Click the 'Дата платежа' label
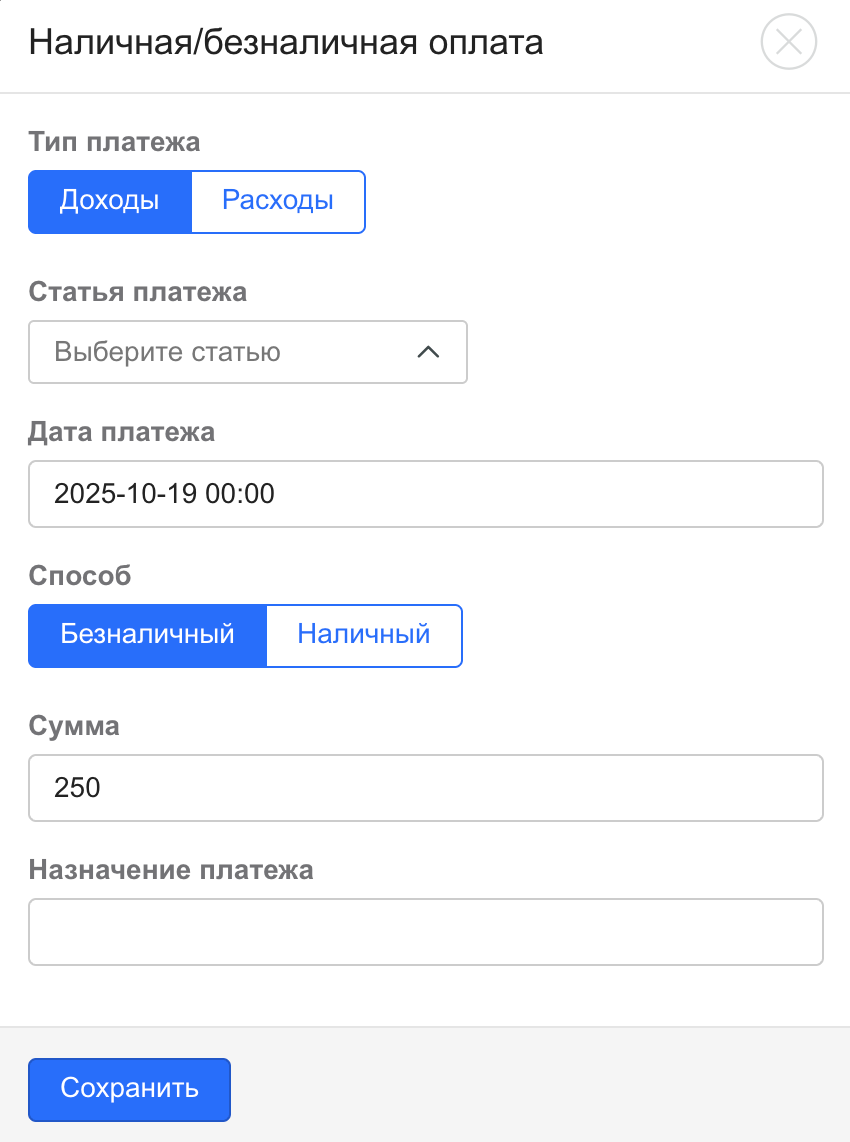This screenshot has height=1142, width=850. 121,432
